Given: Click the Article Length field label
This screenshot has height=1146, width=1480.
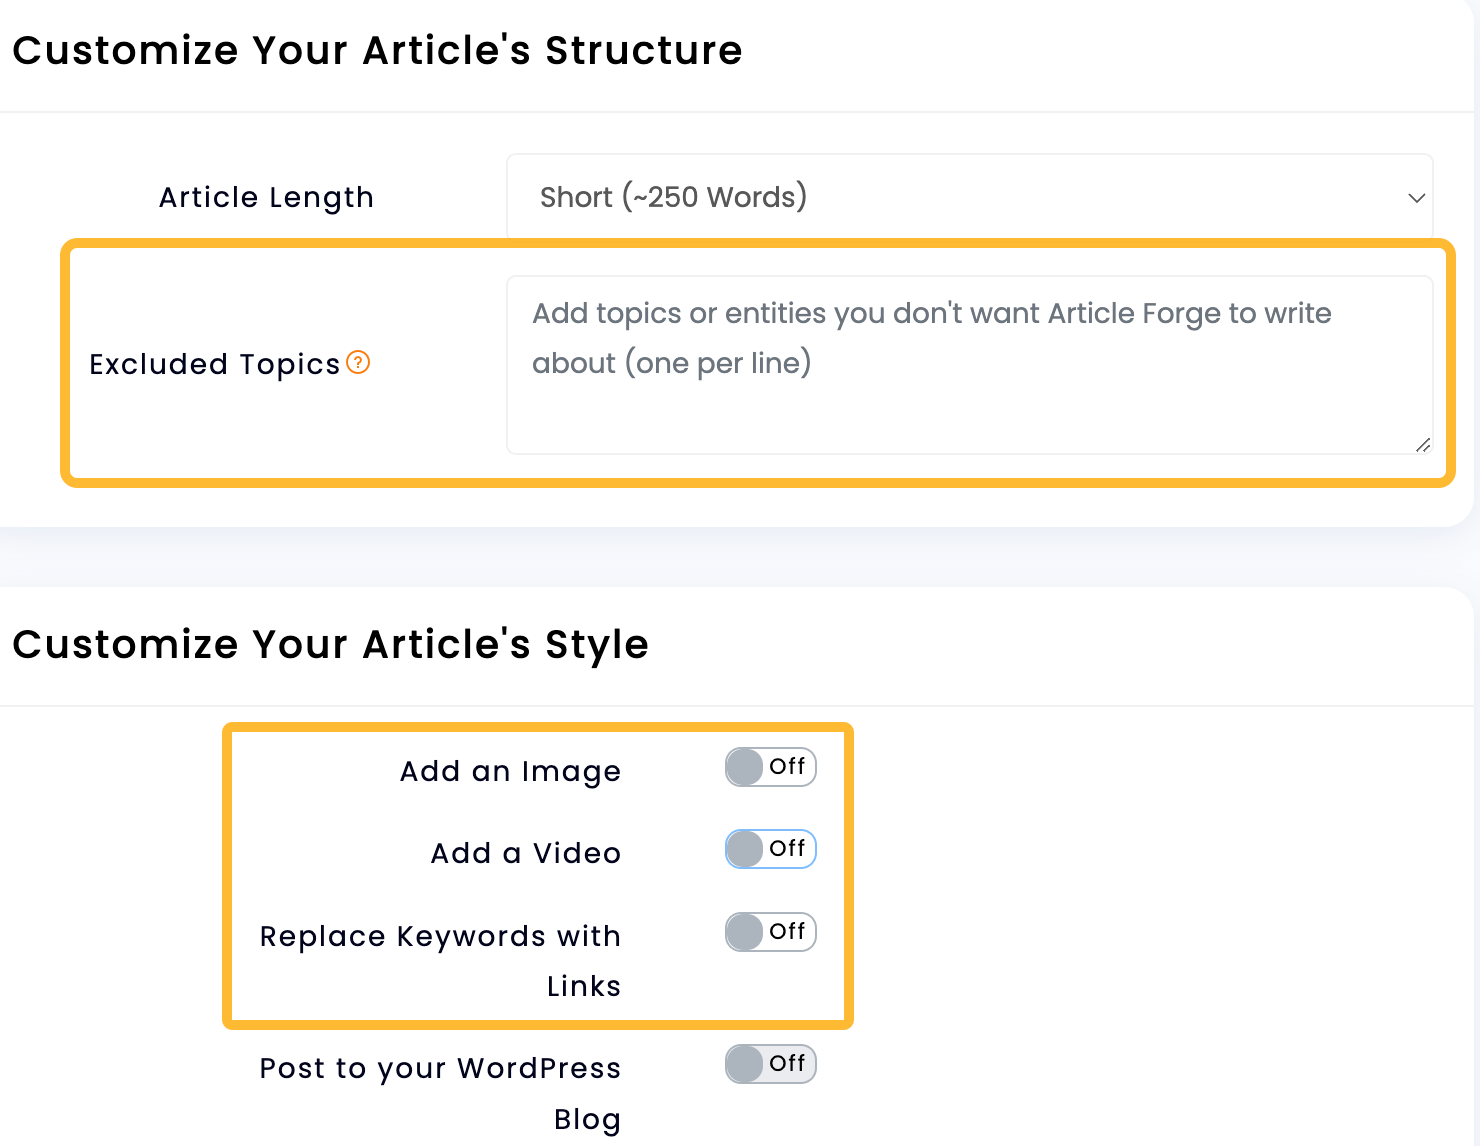Looking at the screenshot, I should pyautogui.click(x=265, y=197).
